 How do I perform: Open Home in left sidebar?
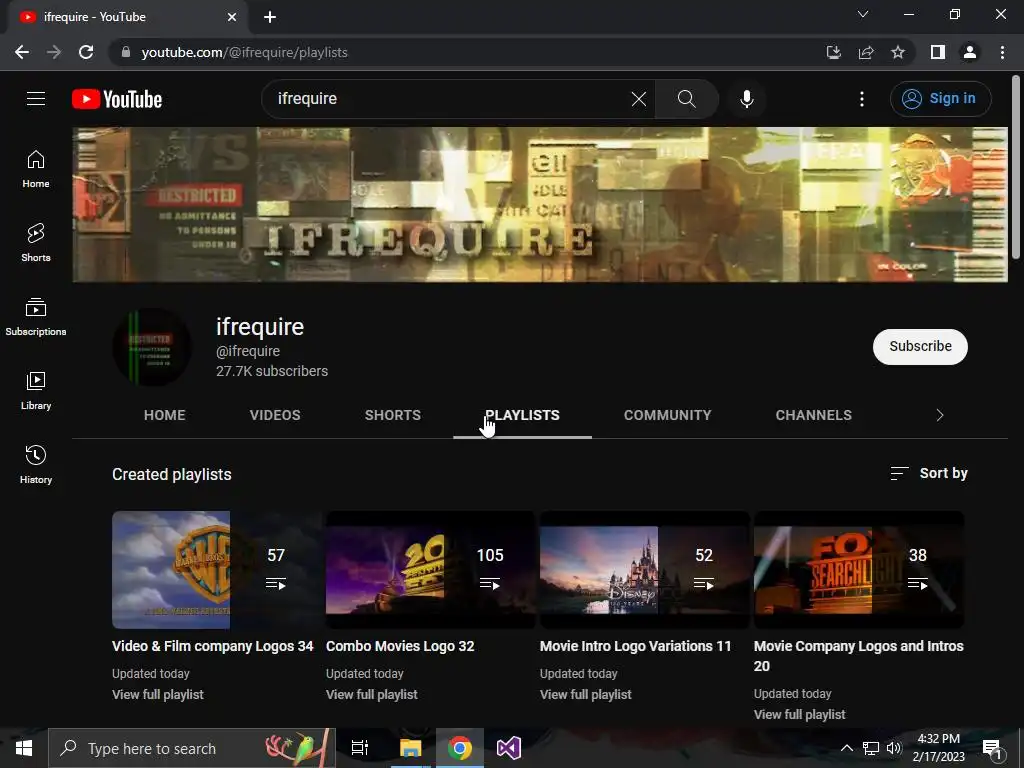[36, 169]
